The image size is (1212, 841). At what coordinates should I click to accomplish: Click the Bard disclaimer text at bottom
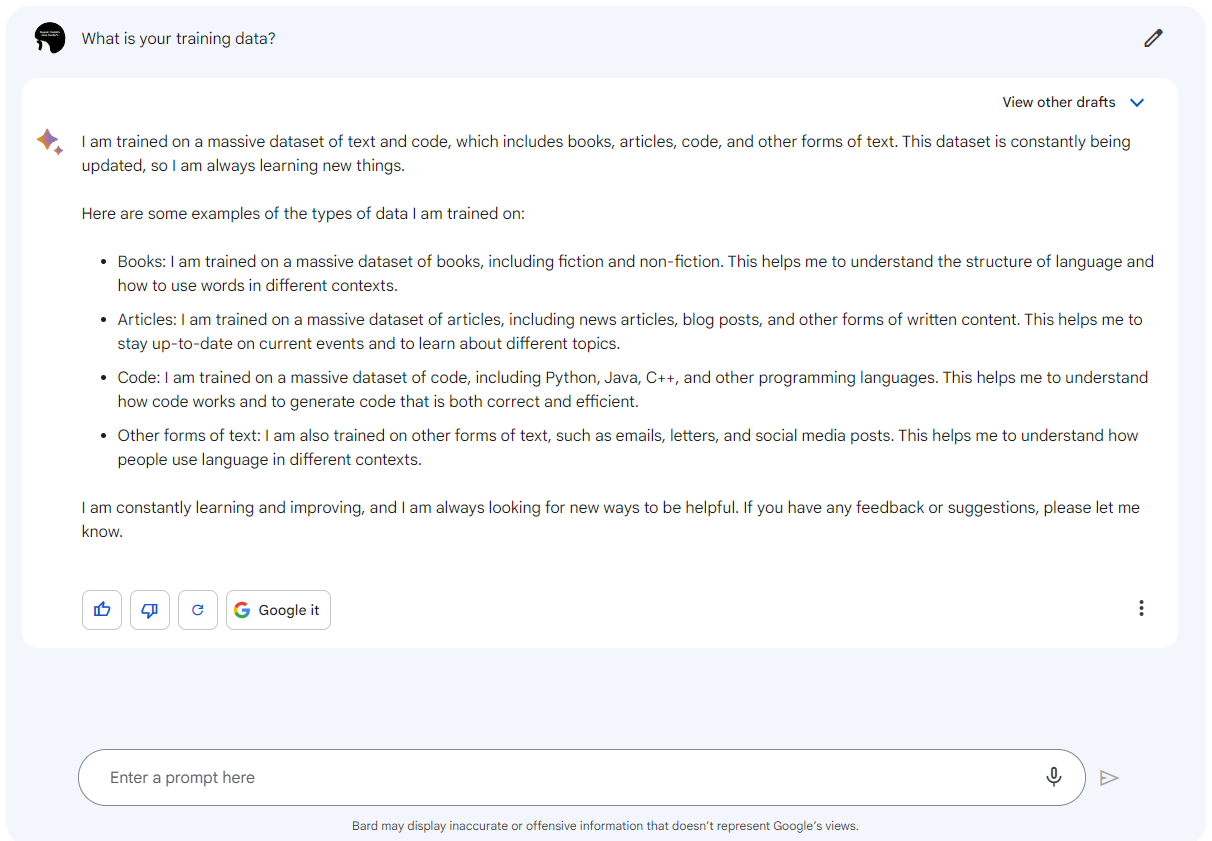(x=605, y=826)
